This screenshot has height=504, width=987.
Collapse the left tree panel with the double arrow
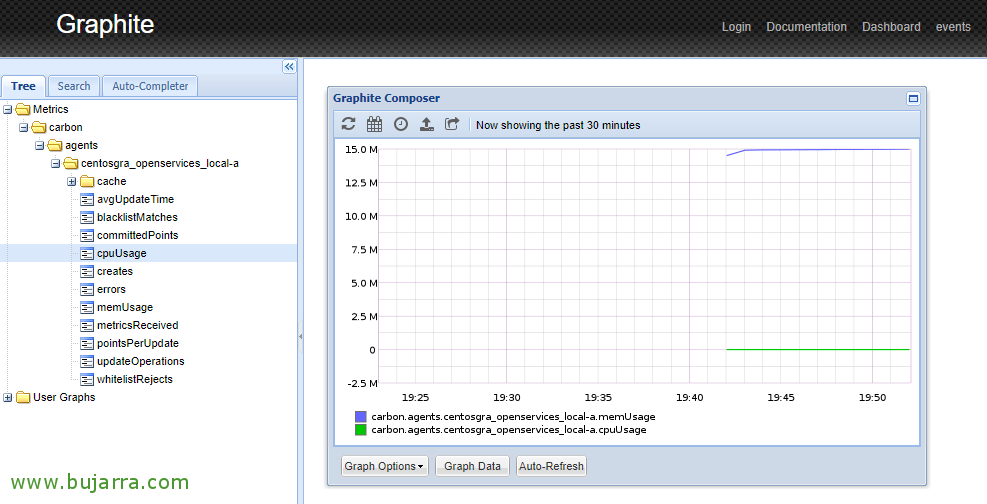(x=290, y=67)
